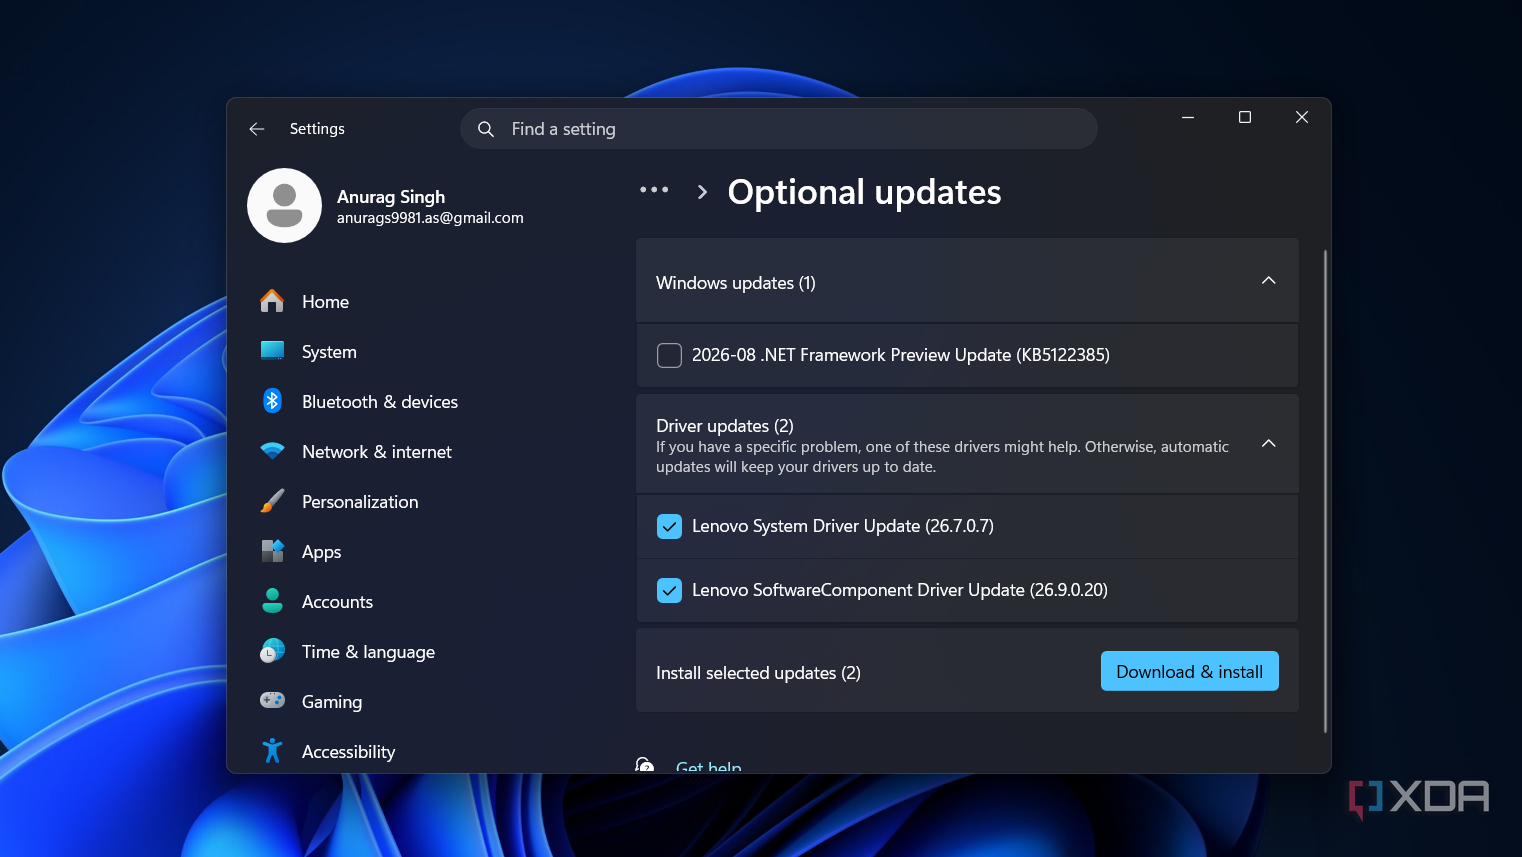
Task: Maximize the Settings window
Action: pos(1245,117)
